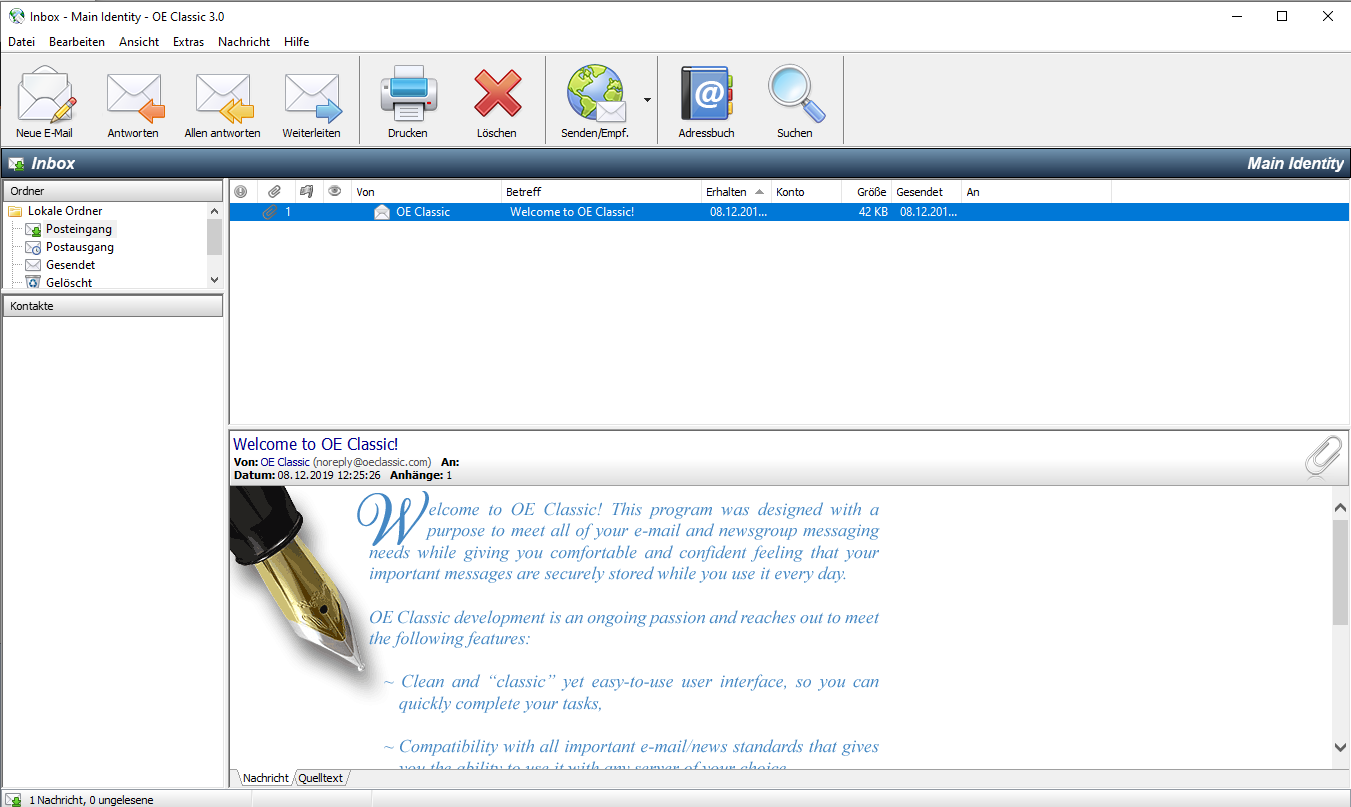
Task: Click the folder tree scroll down arrow
Action: pyautogui.click(x=214, y=281)
